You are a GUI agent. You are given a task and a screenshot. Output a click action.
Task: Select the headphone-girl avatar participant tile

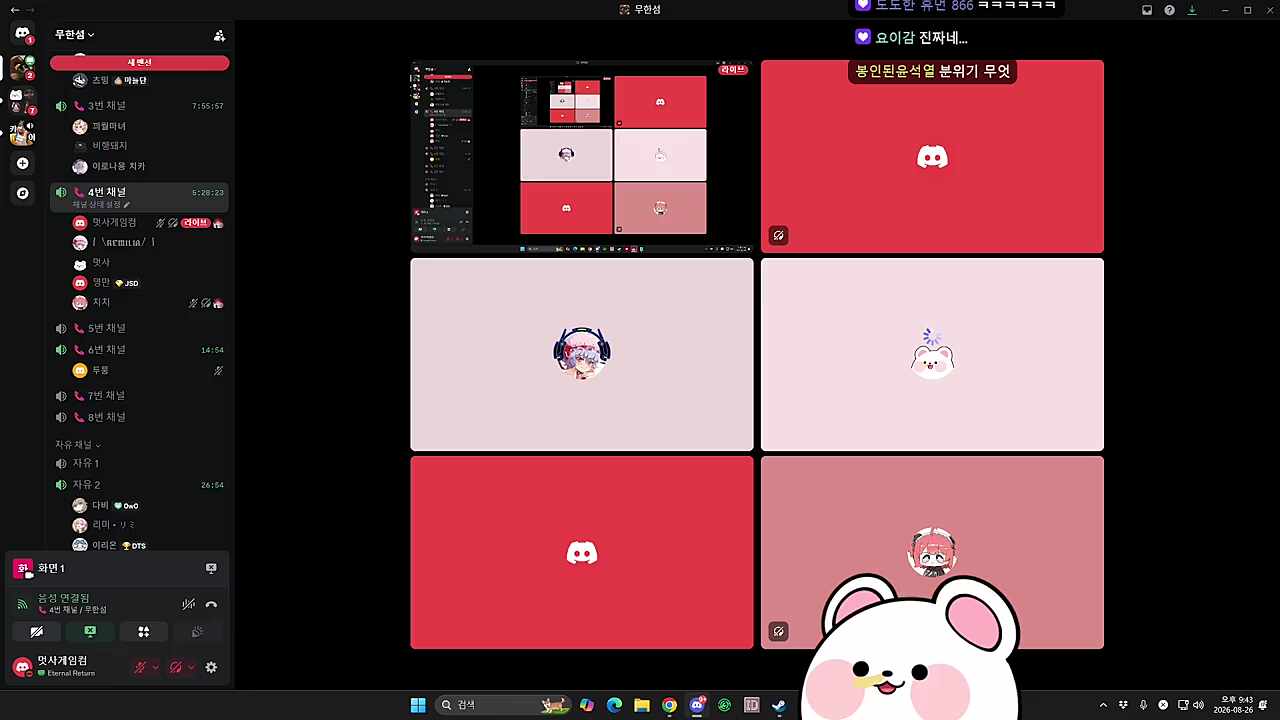(582, 355)
